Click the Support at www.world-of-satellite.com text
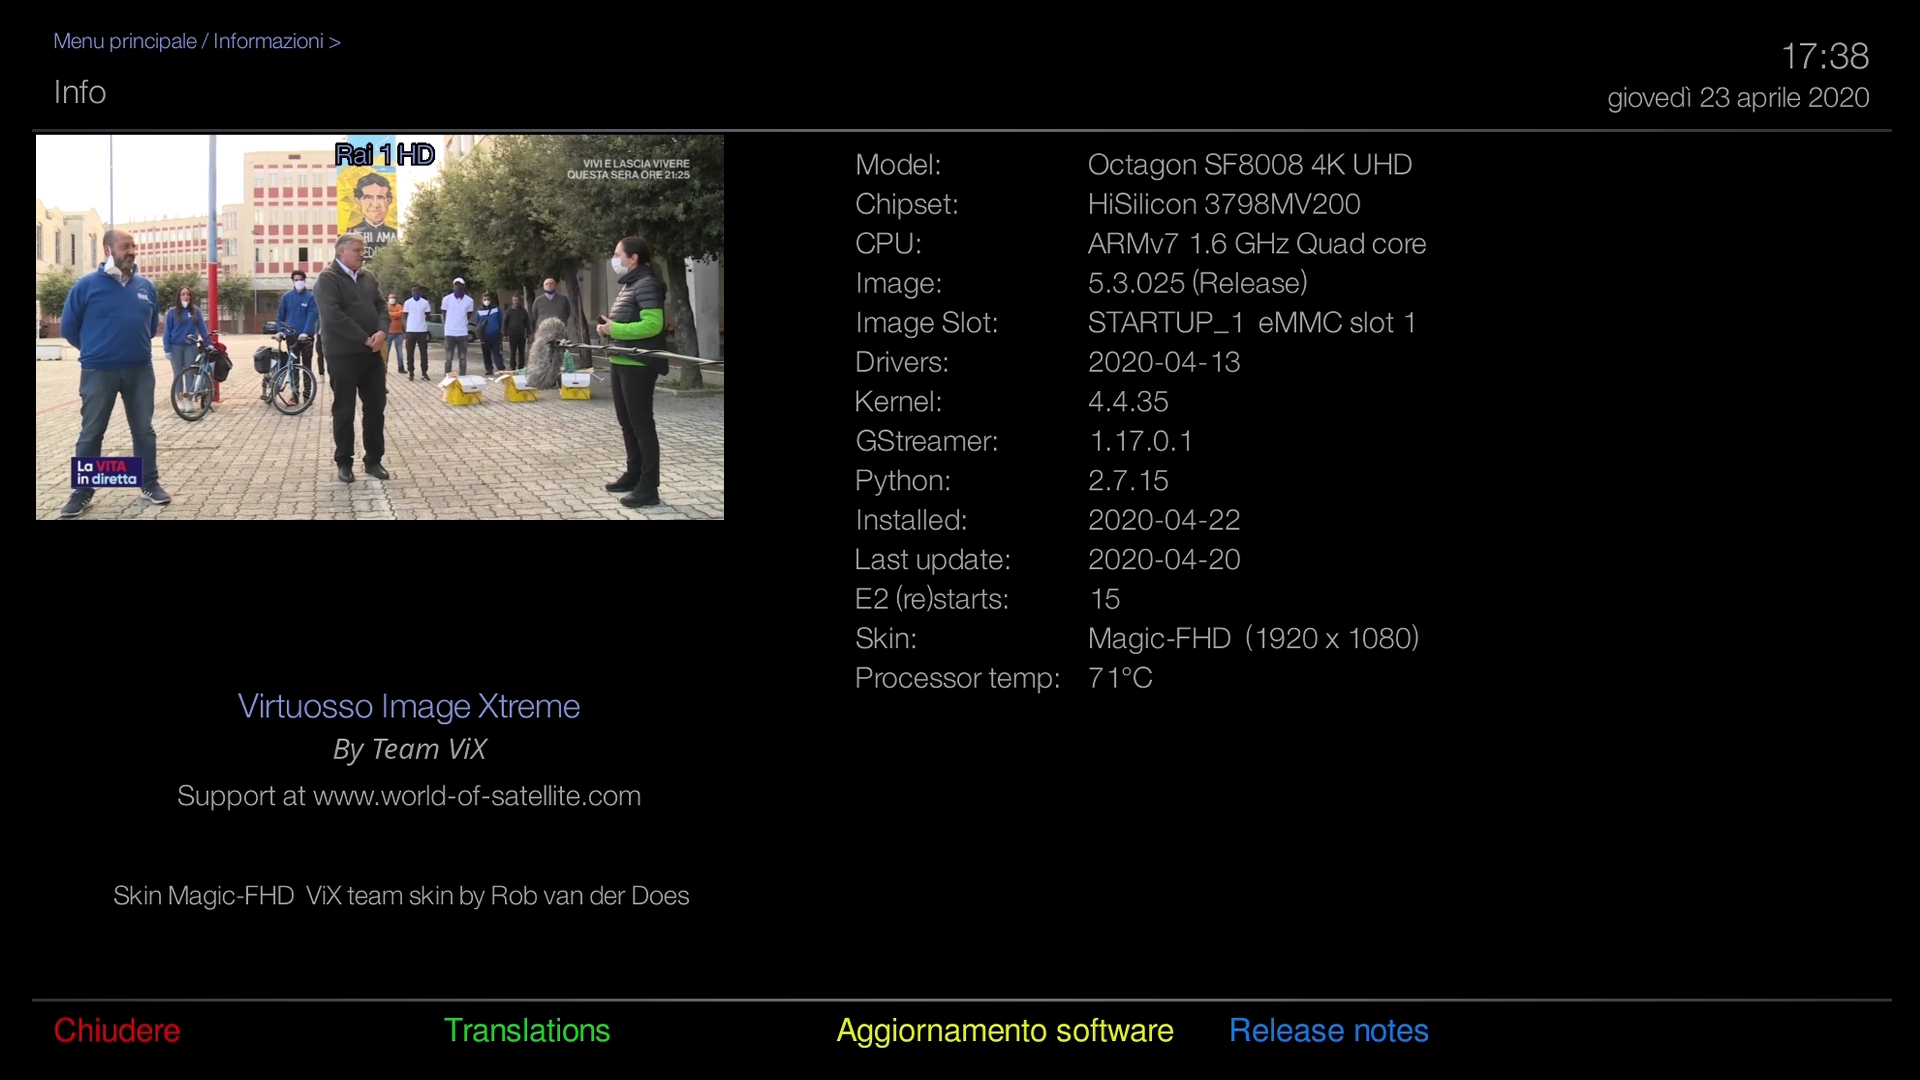The image size is (1920, 1080). [409, 796]
